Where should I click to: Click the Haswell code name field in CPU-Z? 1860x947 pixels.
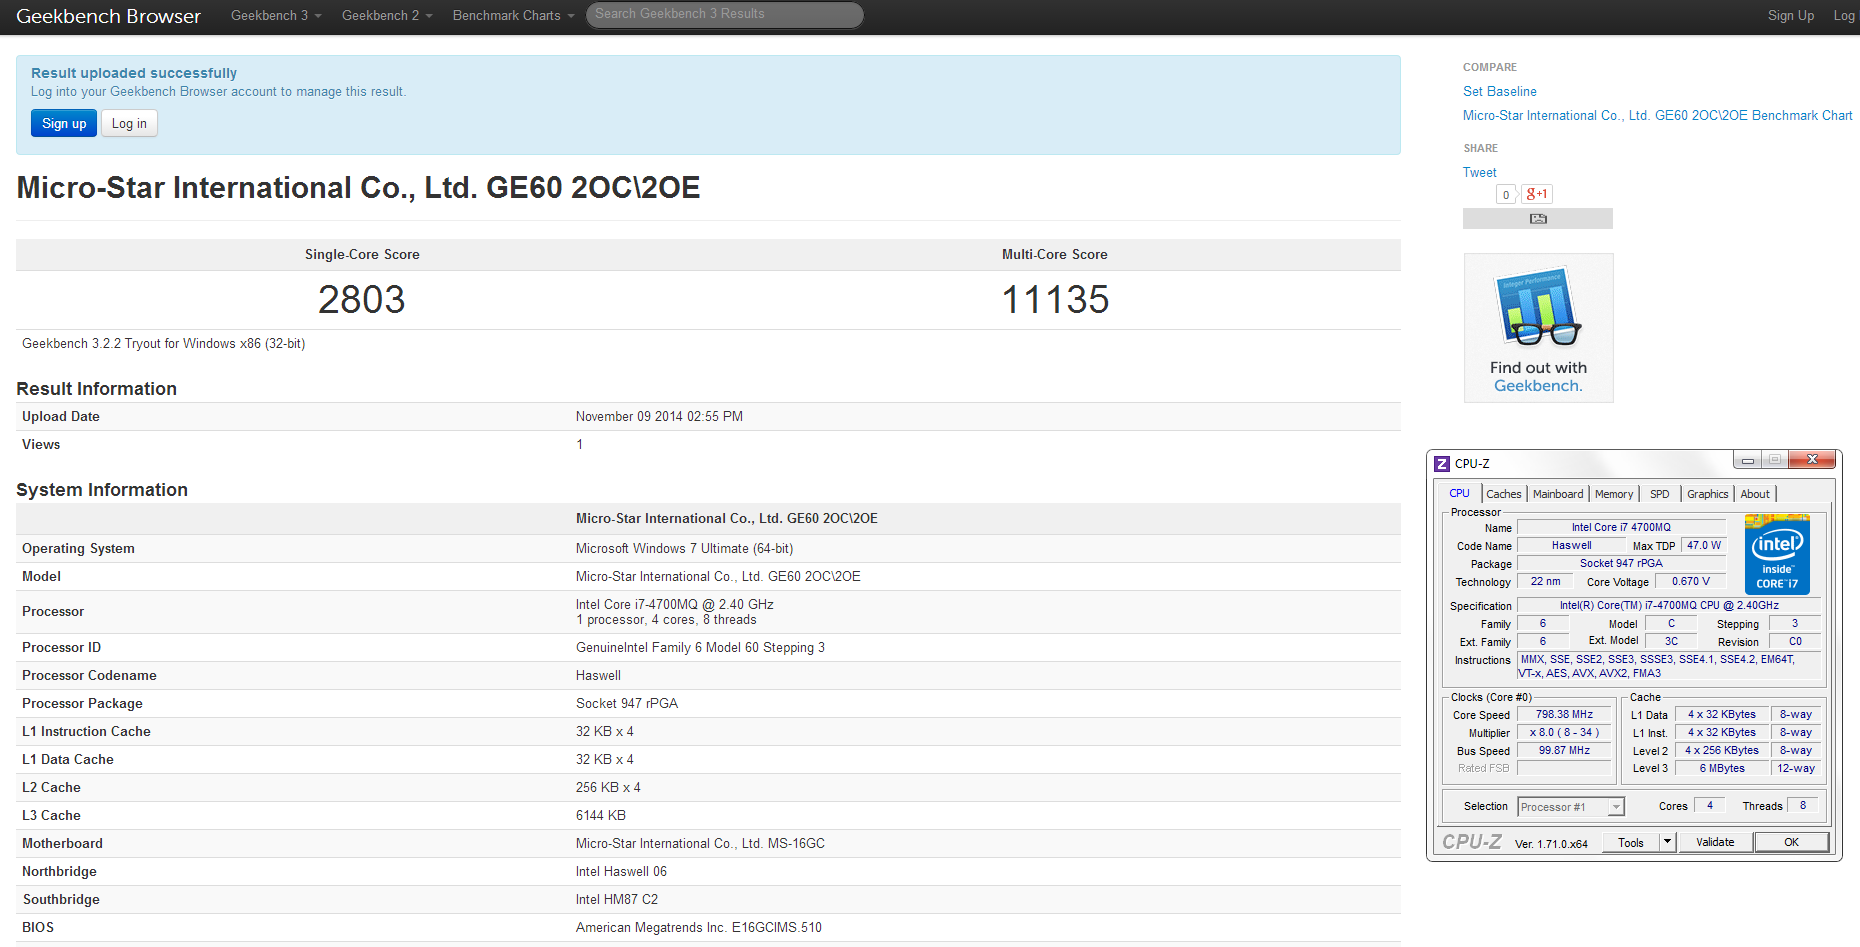[x=1571, y=545]
